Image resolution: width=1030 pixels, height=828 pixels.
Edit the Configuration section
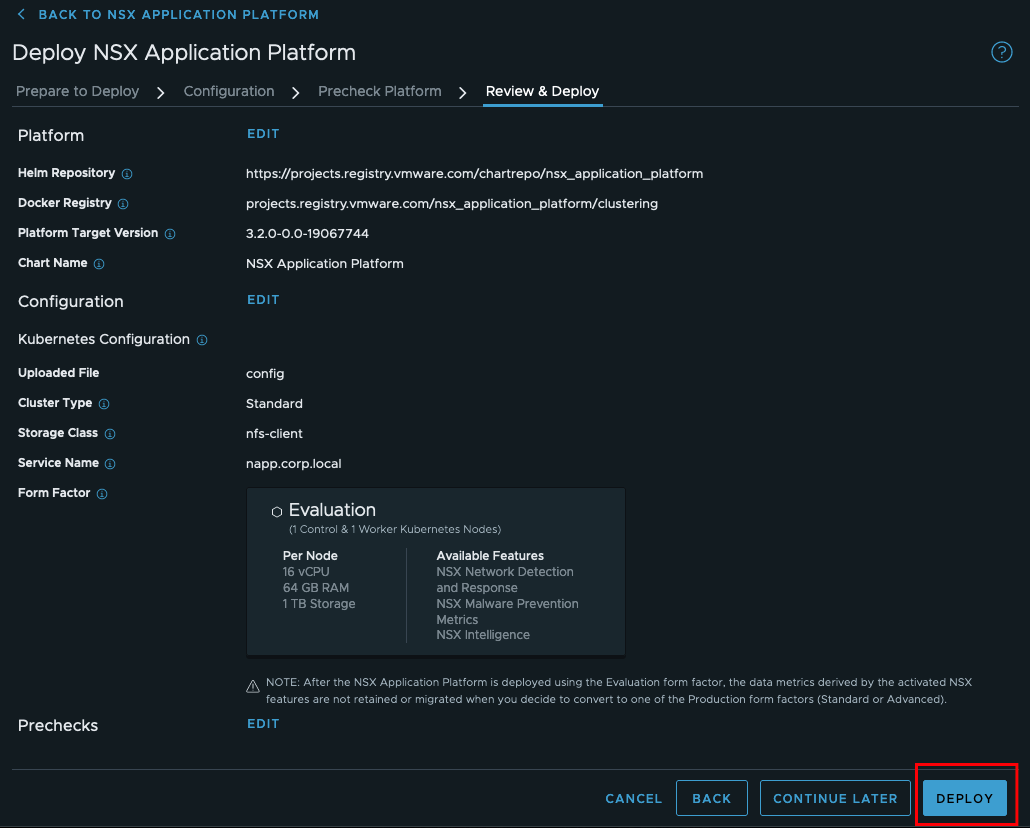[x=263, y=300]
